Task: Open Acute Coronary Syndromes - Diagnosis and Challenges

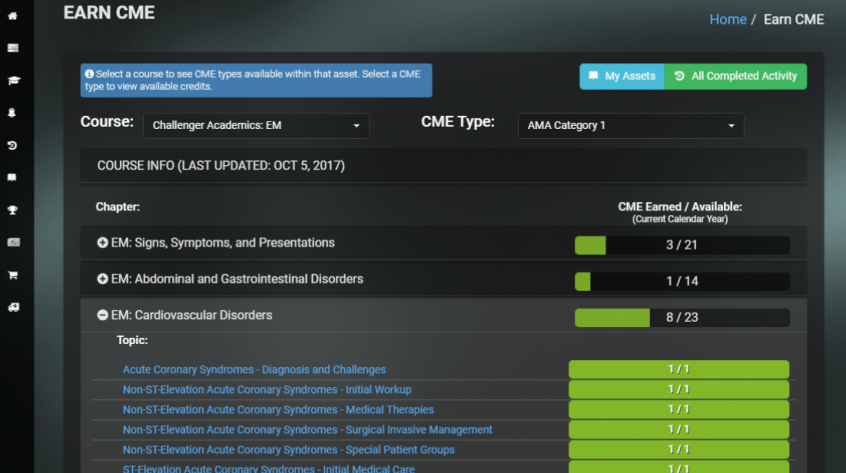Action: click(x=254, y=369)
